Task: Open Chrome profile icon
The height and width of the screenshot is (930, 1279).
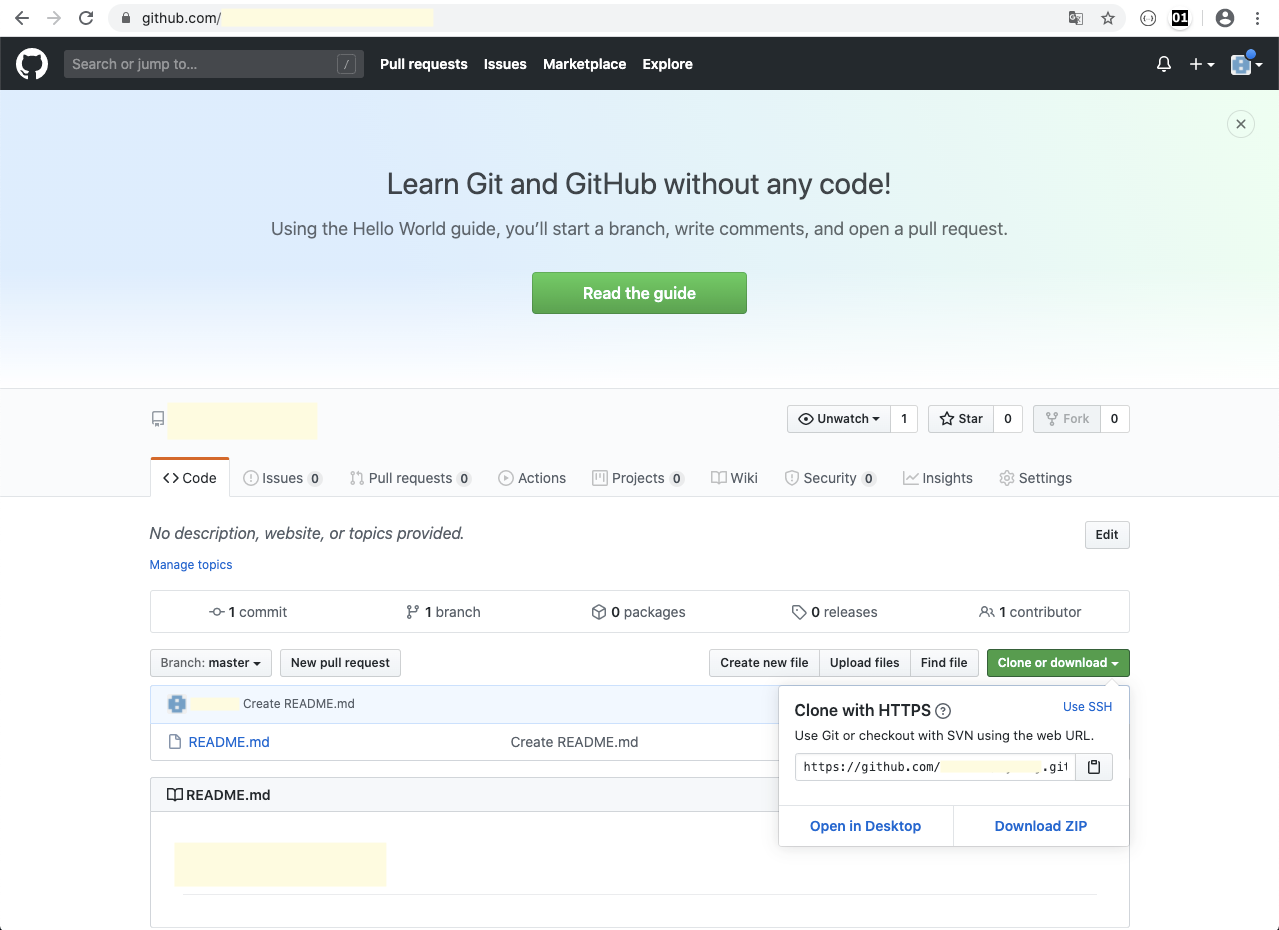Action: (x=1225, y=18)
